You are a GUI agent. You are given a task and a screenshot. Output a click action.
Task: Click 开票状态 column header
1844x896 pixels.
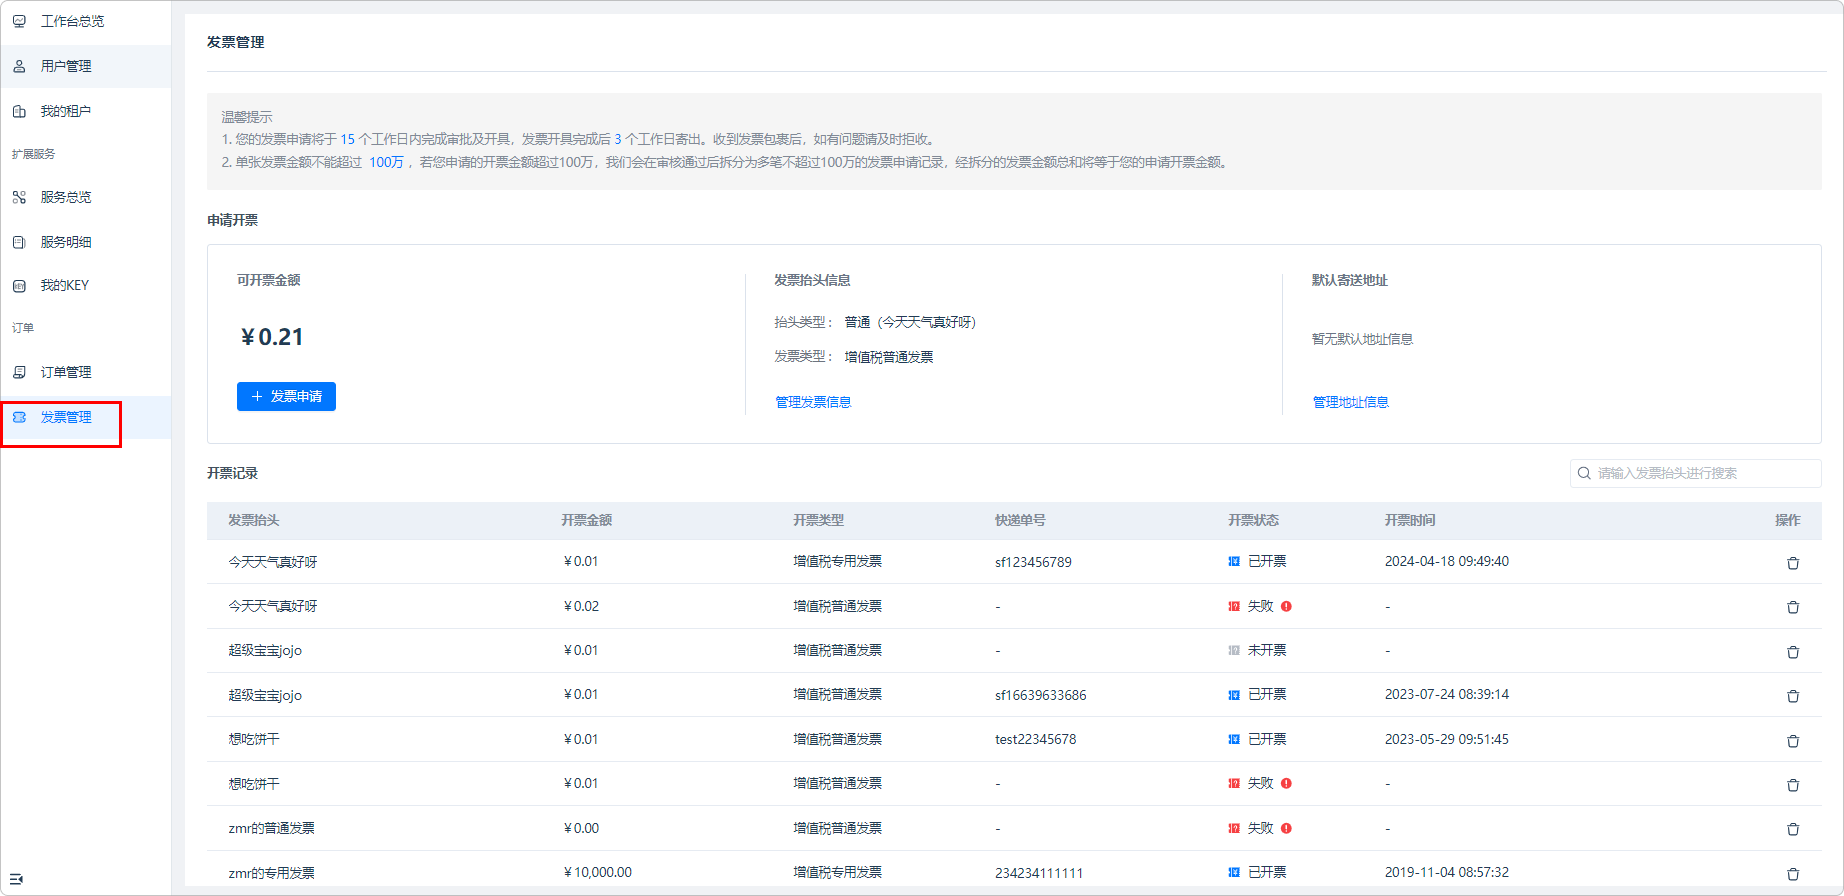[1254, 520]
